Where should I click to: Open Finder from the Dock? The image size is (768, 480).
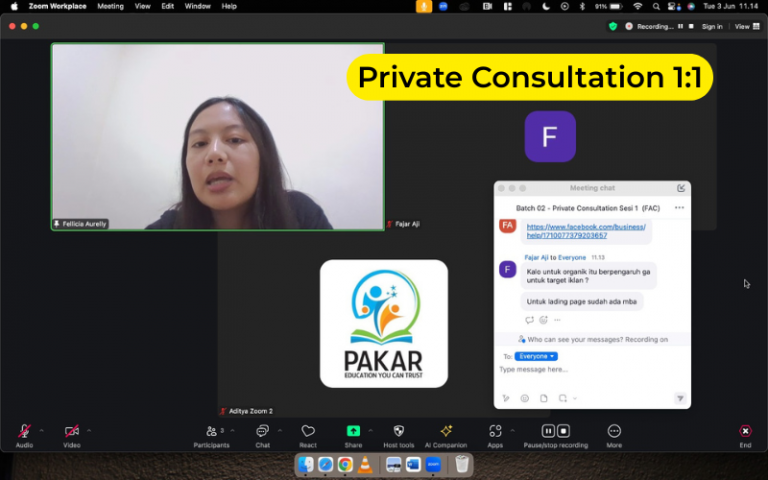coord(306,464)
